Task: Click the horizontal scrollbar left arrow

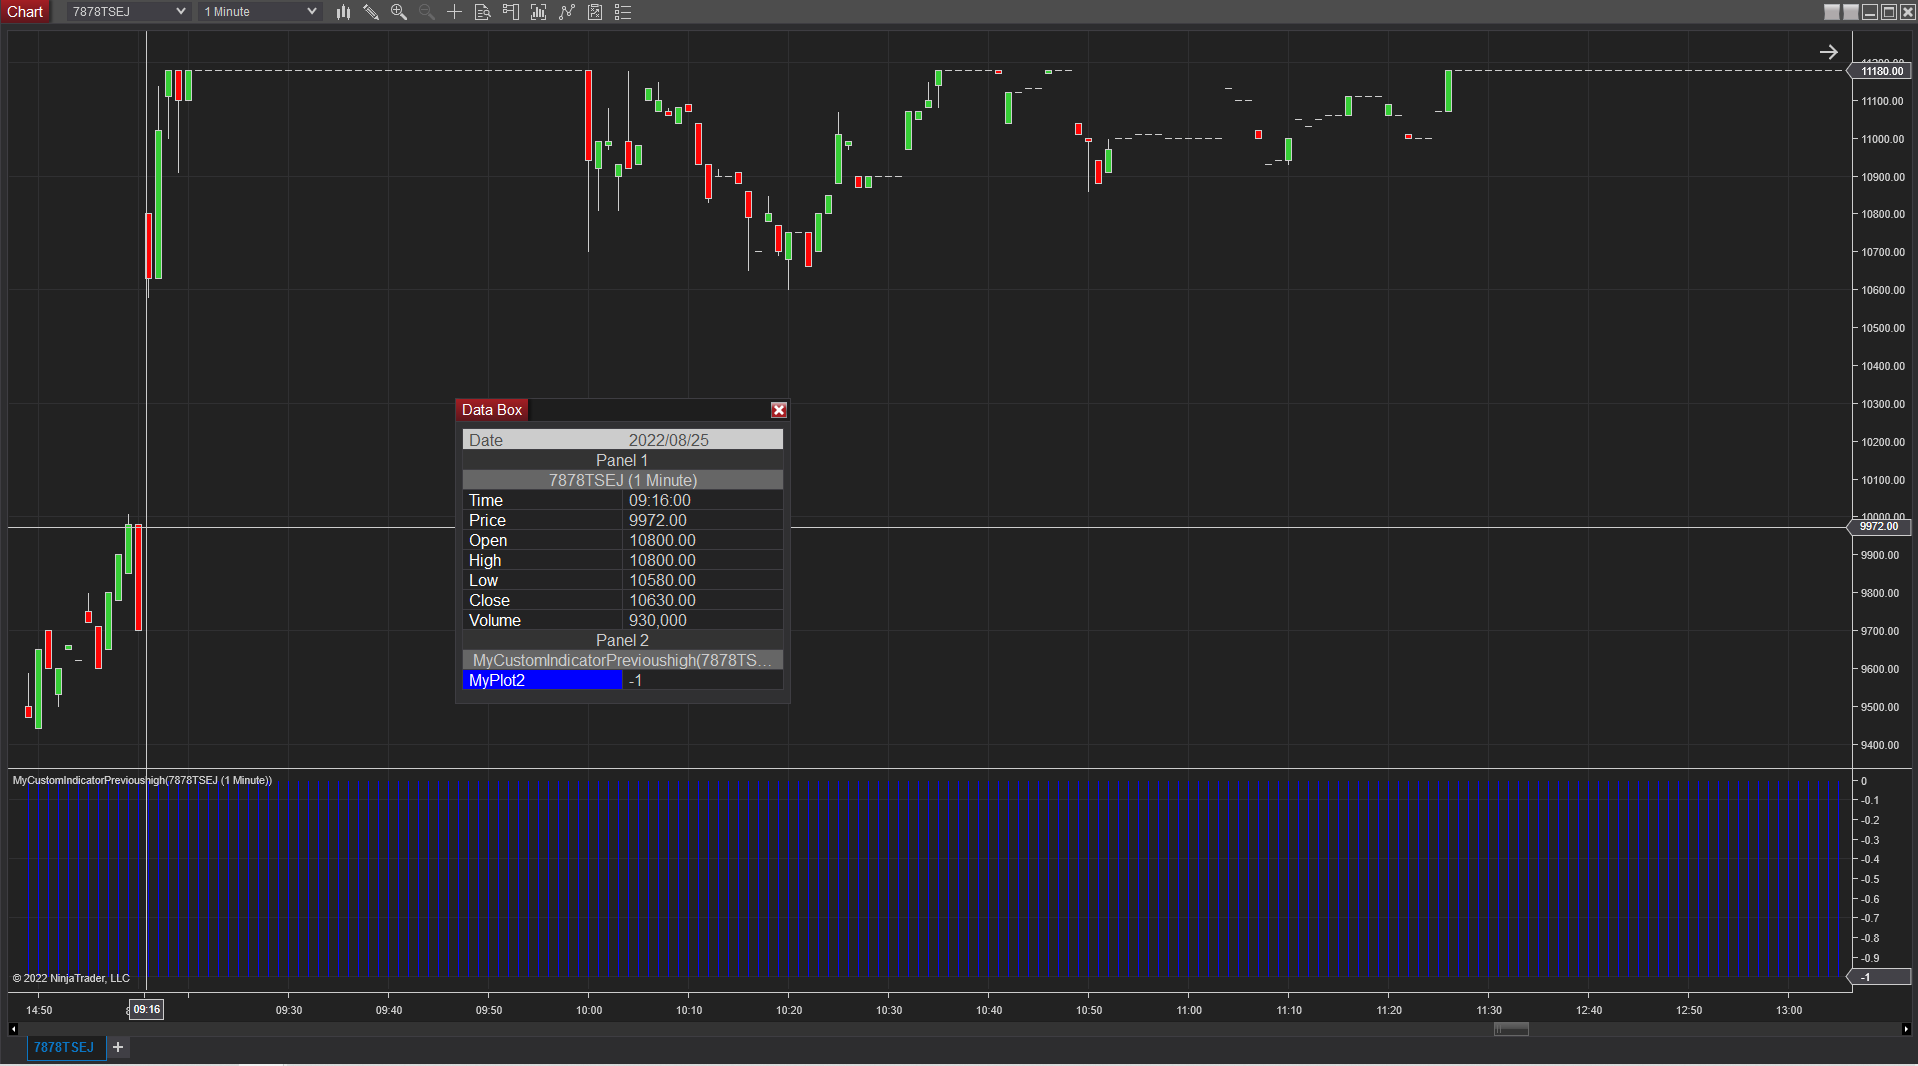Action: [x=13, y=1029]
